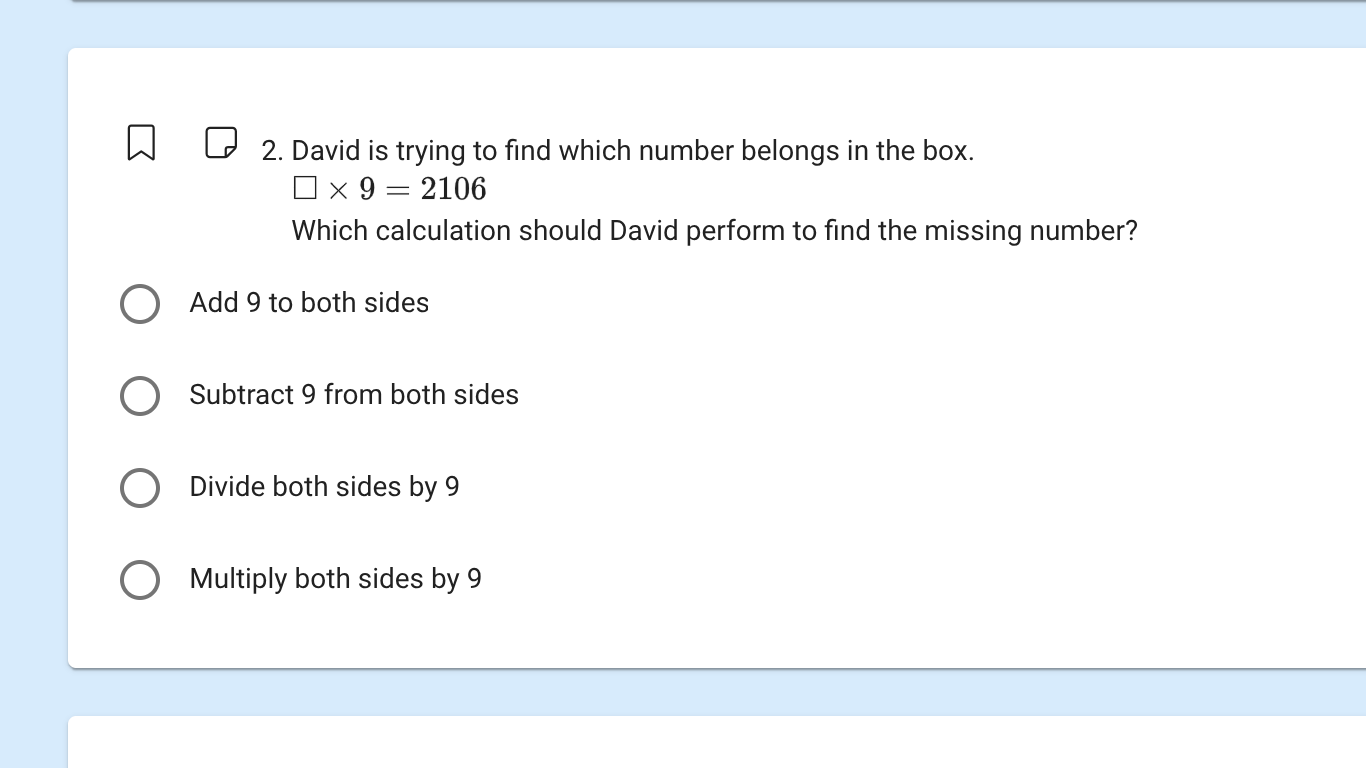The image size is (1366, 768).
Task: Pick 'Divide both sides by 9' answer
Action: click(140, 488)
